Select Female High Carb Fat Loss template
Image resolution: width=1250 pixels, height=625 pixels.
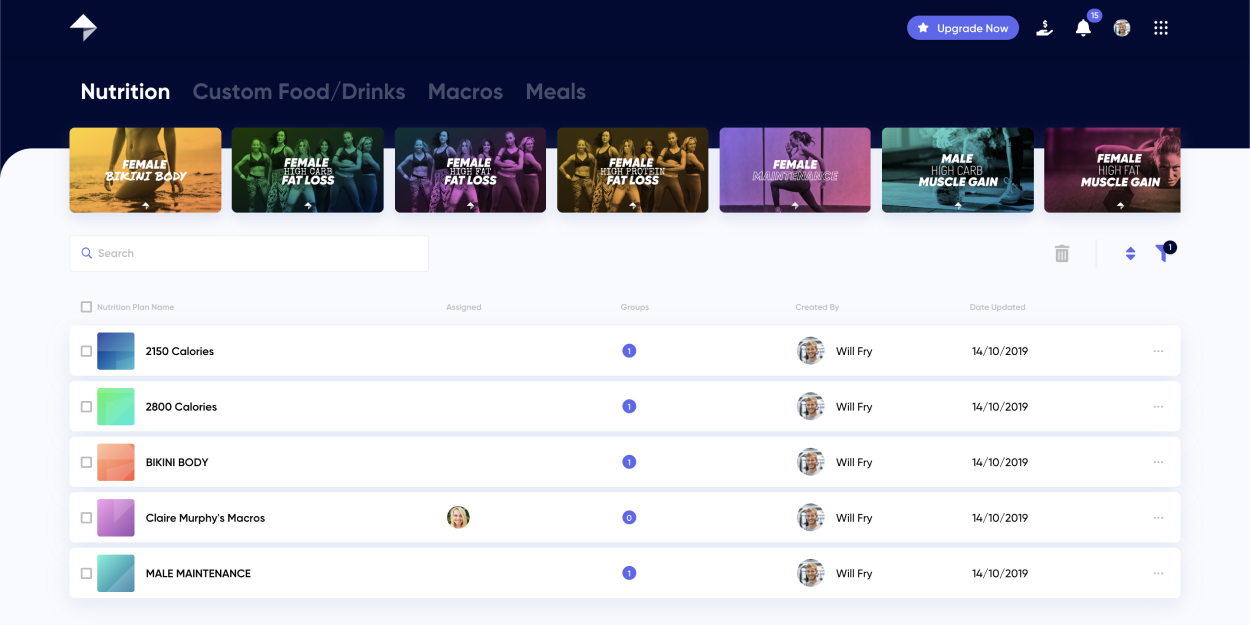pyautogui.click(x=308, y=170)
